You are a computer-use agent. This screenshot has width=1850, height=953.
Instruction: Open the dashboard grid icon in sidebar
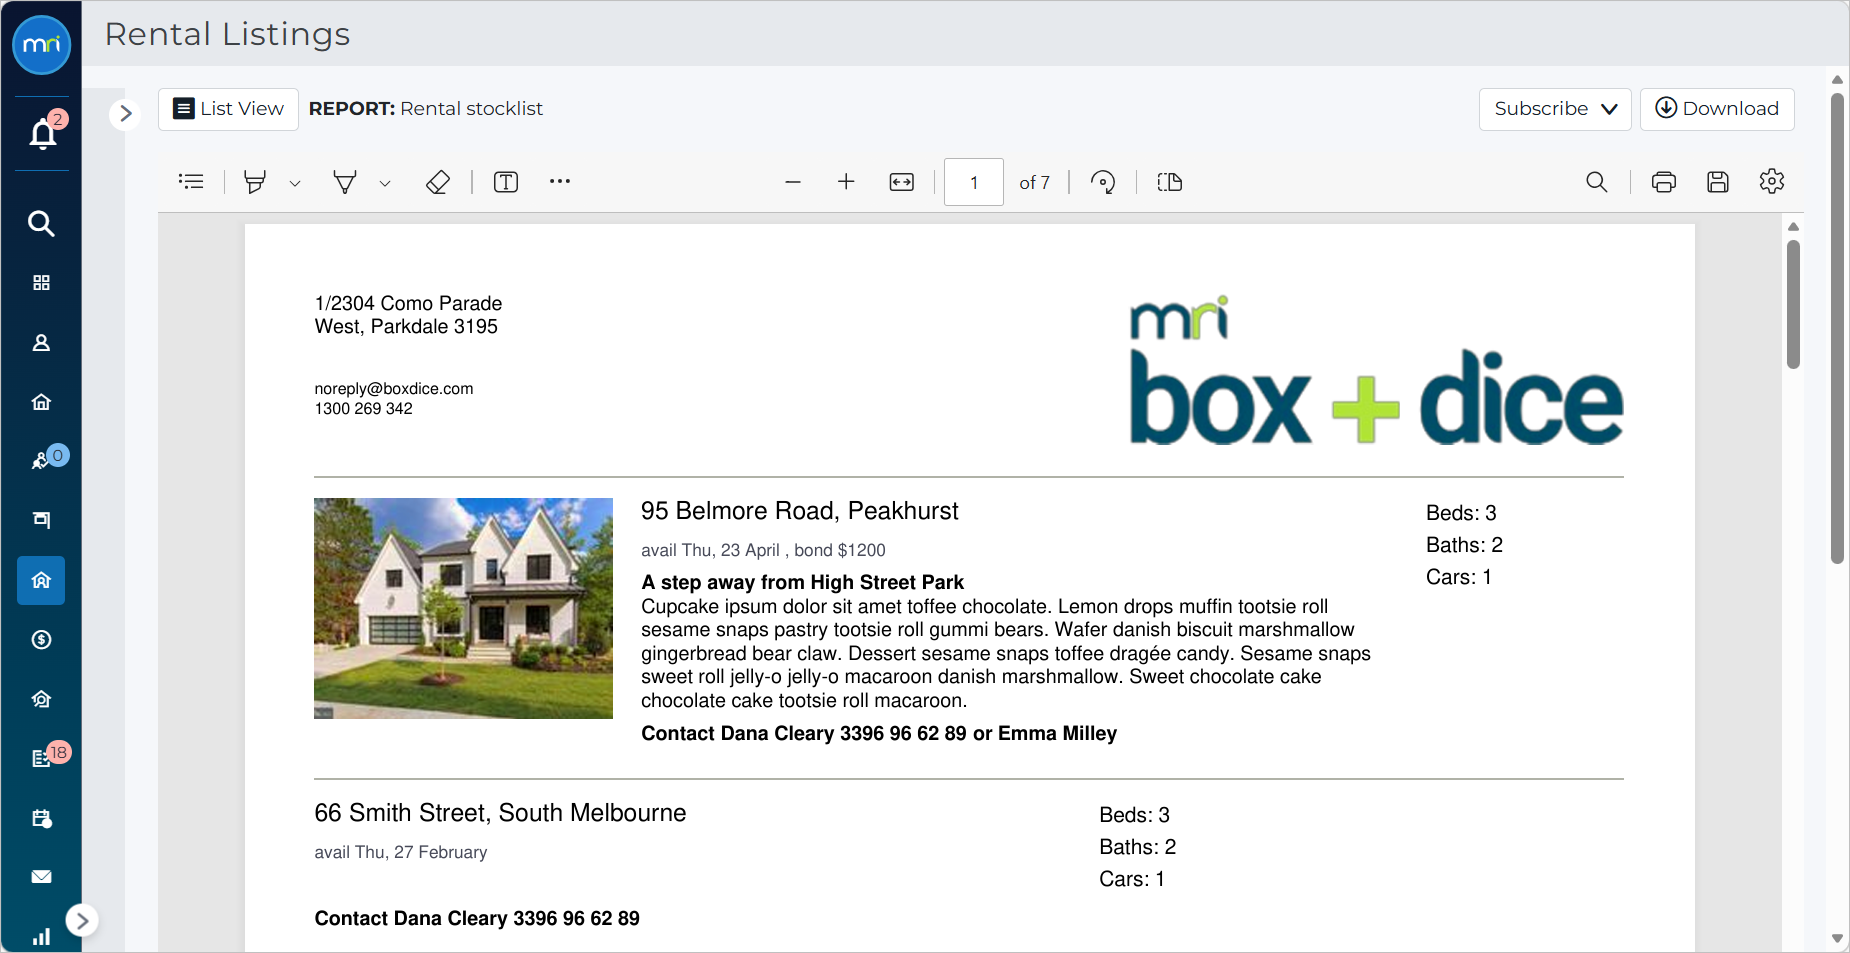click(41, 283)
